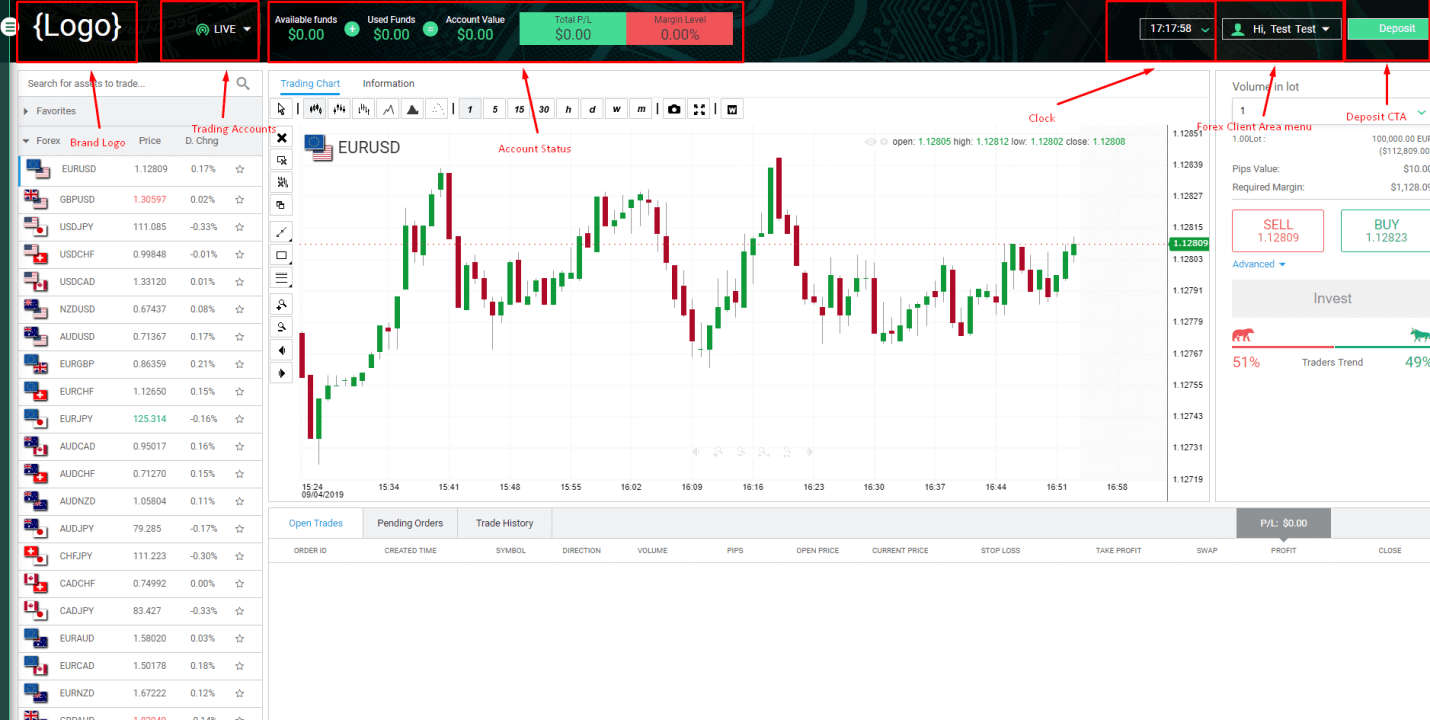Screen dimensions: 1430x720
Task: Take a chart snapshot with camera icon
Action: (x=675, y=109)
